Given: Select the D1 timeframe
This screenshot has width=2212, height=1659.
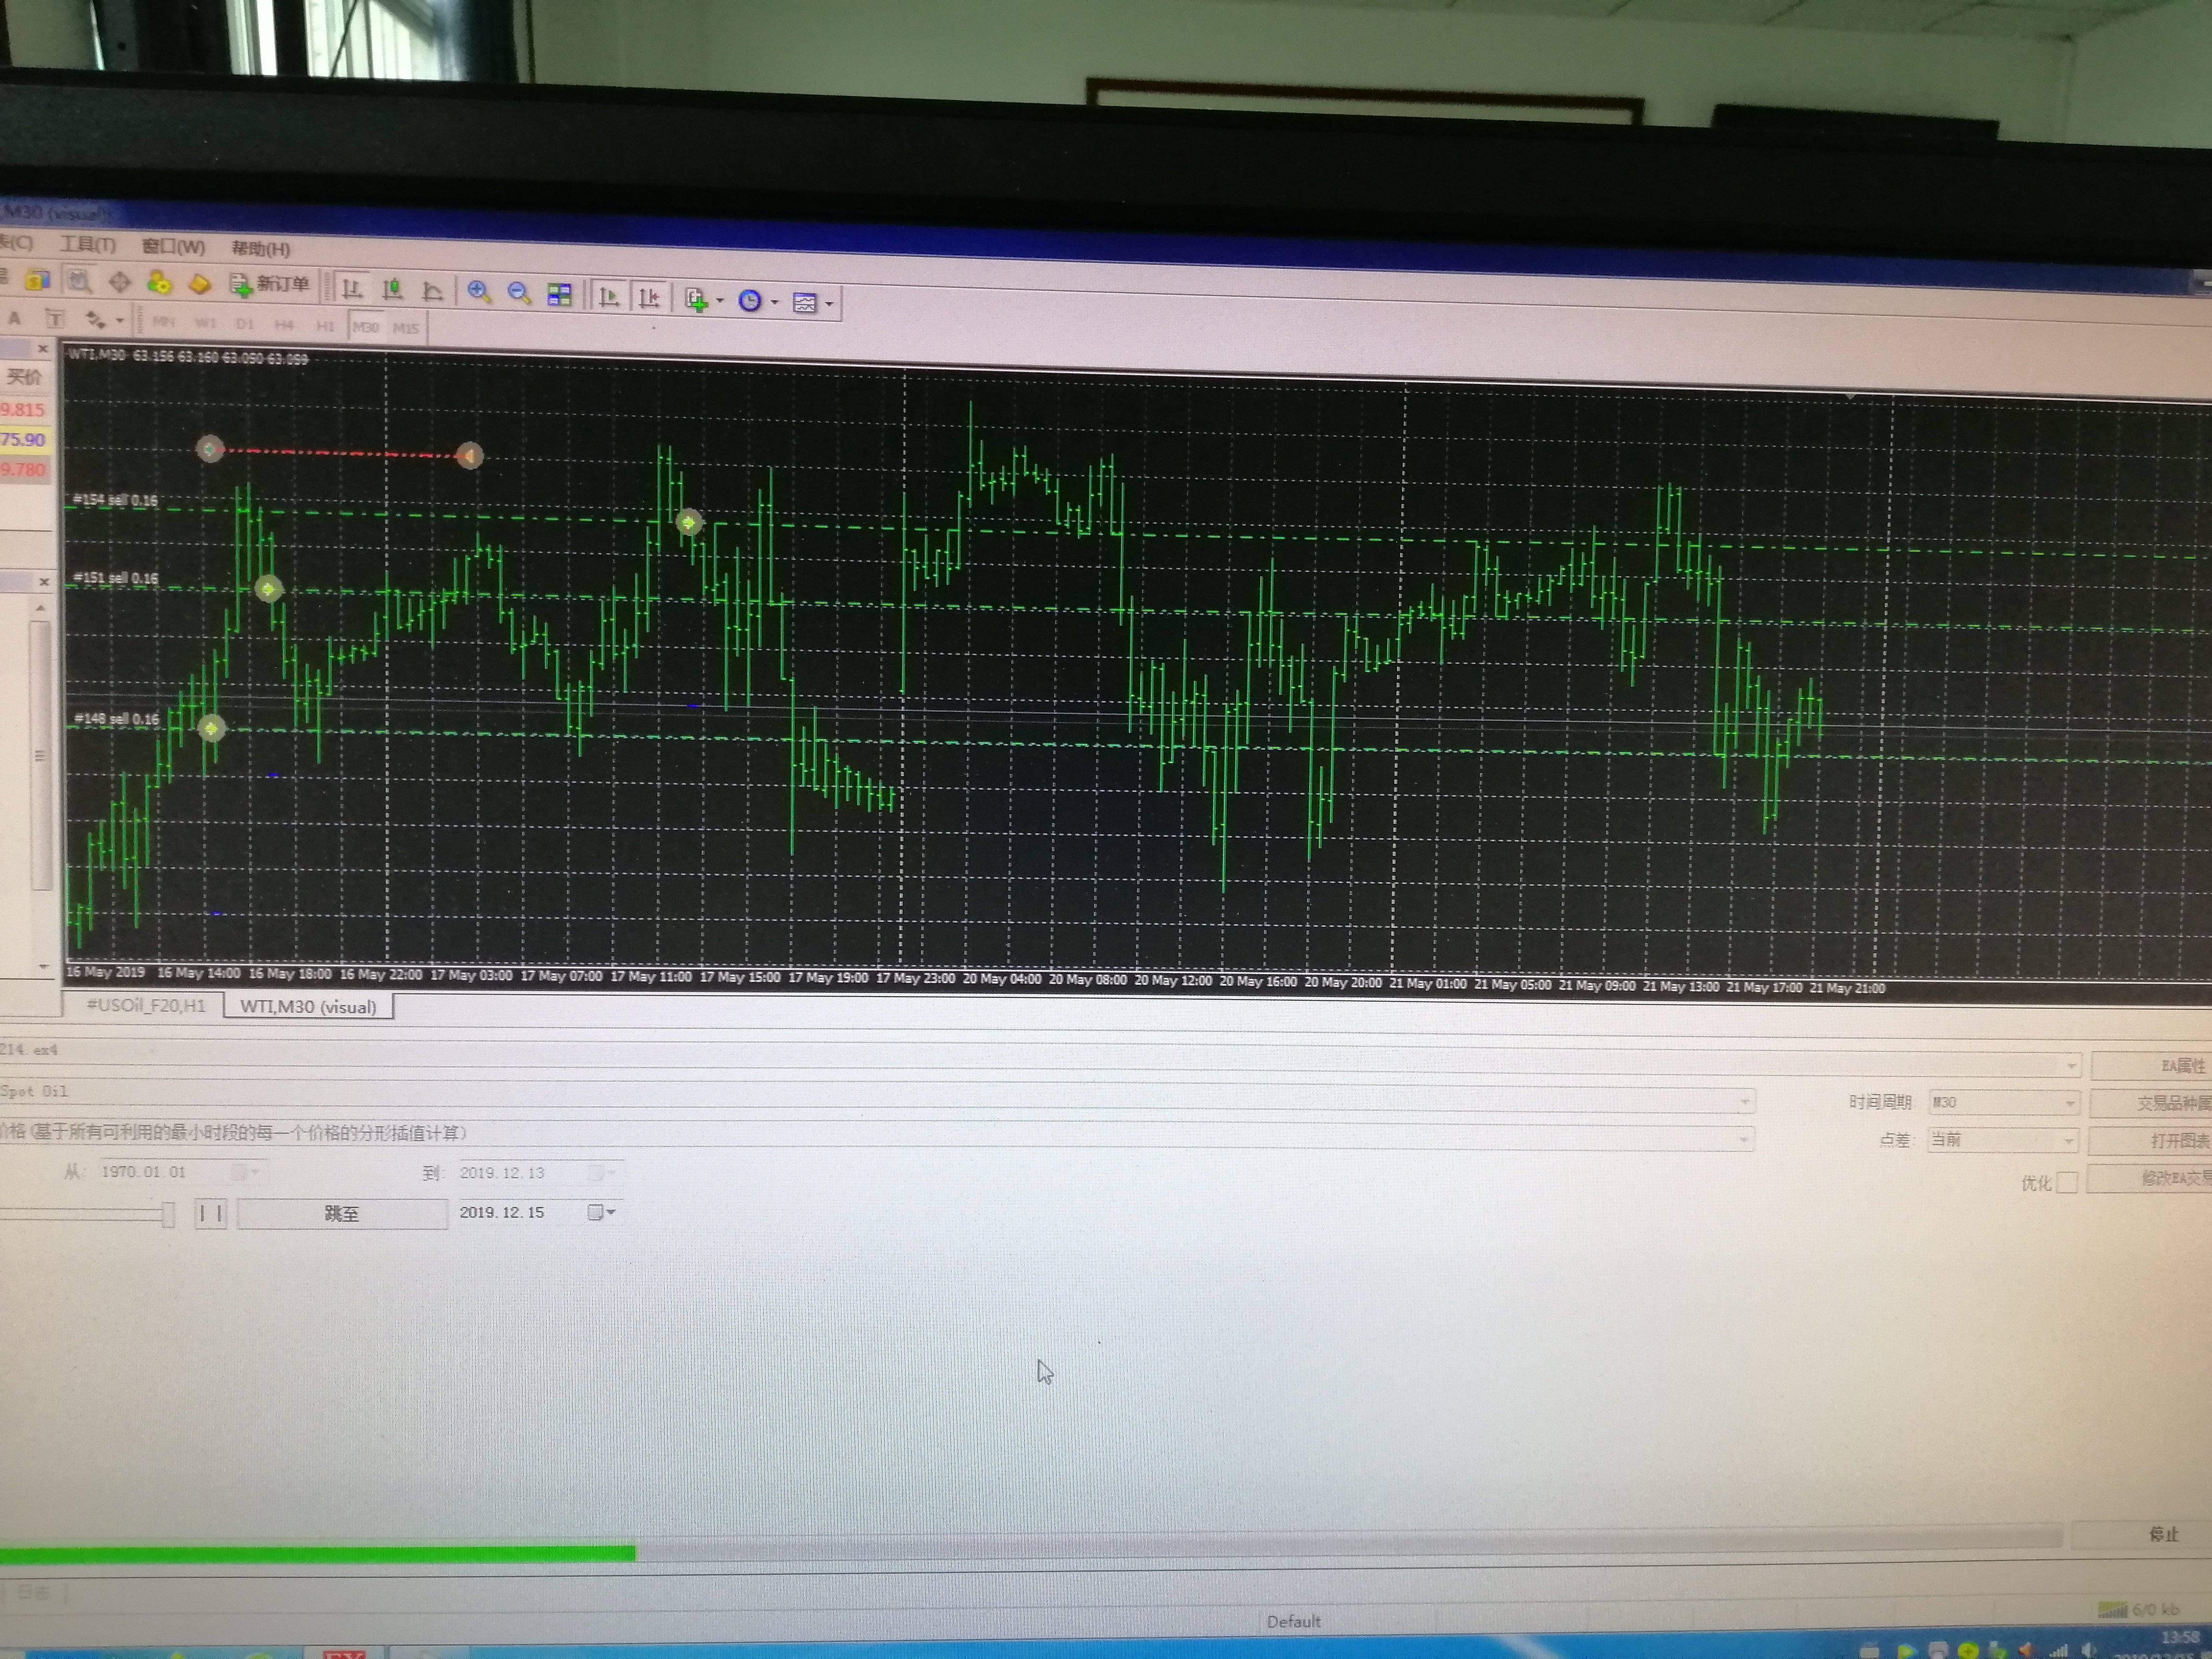Looking at the screenshot, I should [245, 324].
